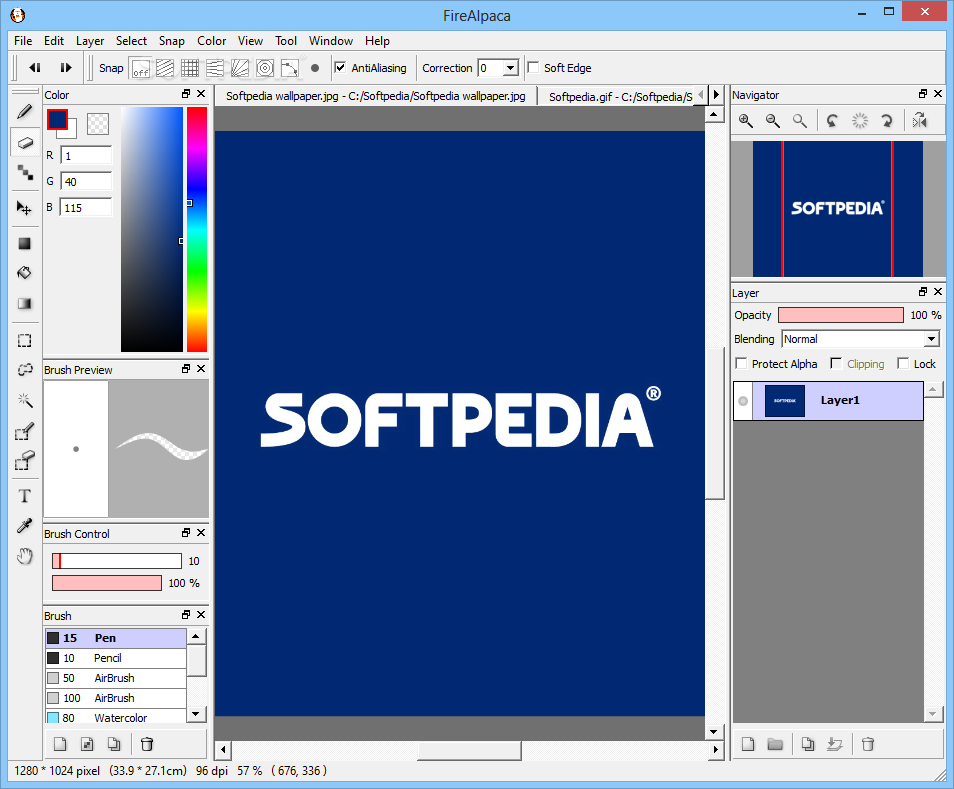The width and height of the screenshot is (954, 789).
Task: Select the Eyedropper tool
Action: click(24, 526)
